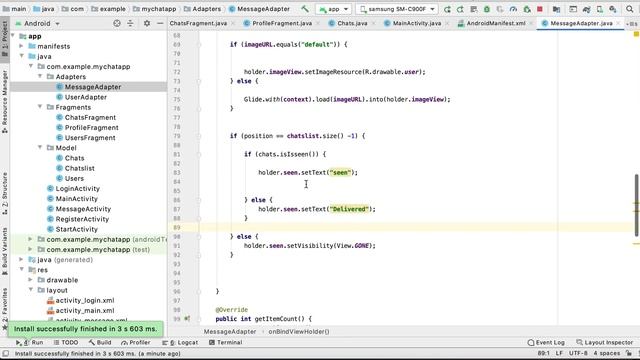
Task: Click Apply Changes and Restart Activity icon
Action: coord(460,9)
